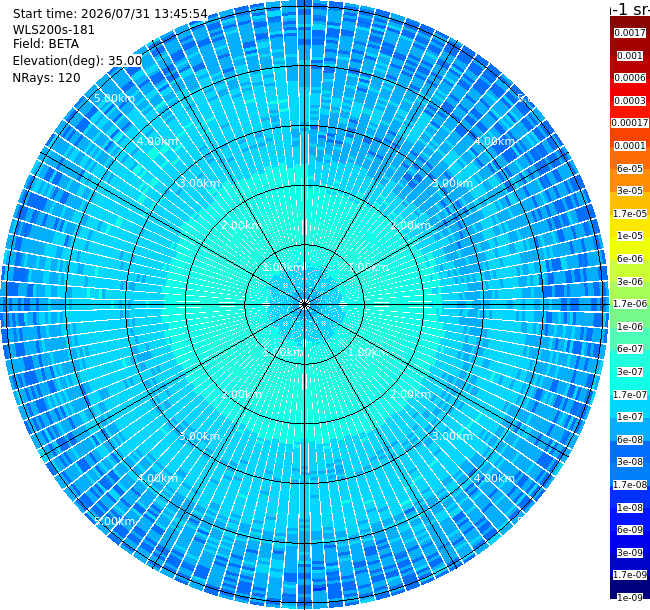Click the 1e-05 yellow colorbar level
This screenshot has width=650, height=610.
[630, 236]
